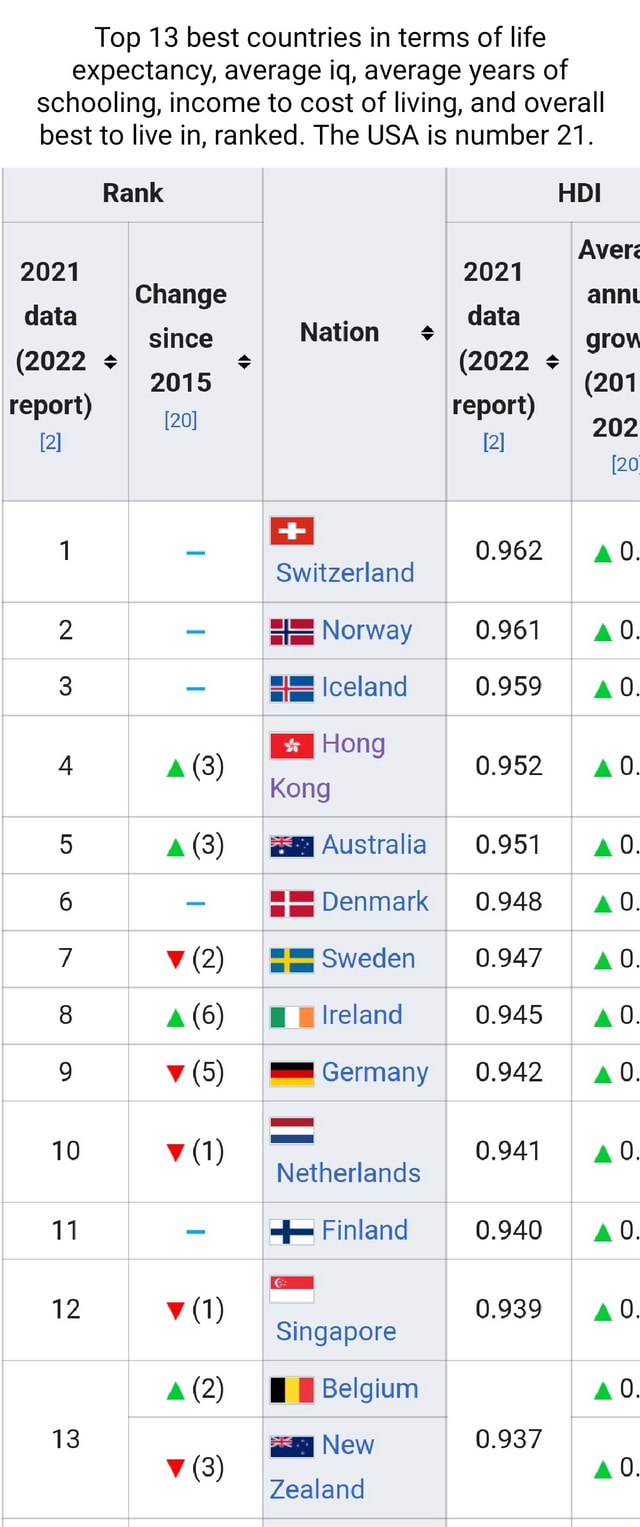
Task: Click the Hong Kong flag icon
Action: coord(291,744)
